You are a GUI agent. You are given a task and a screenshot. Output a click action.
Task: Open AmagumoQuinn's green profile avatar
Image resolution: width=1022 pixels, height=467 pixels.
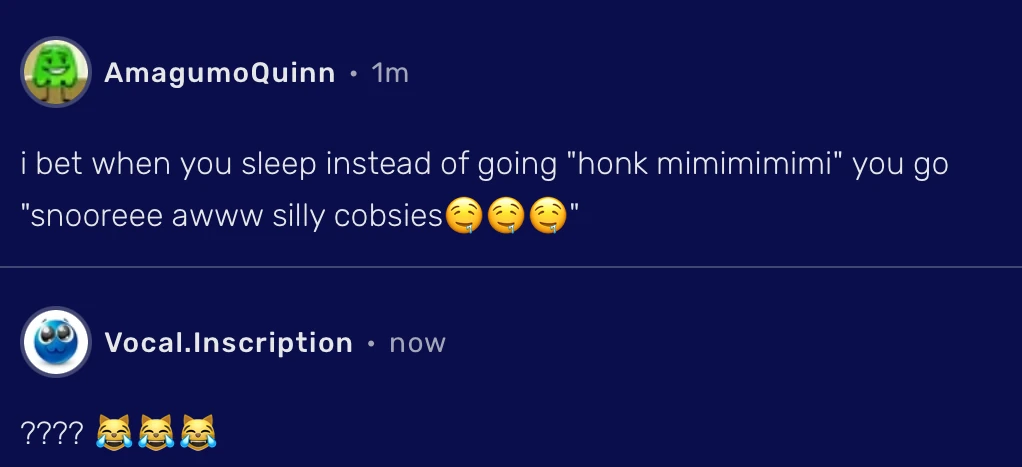coord(56,72)
